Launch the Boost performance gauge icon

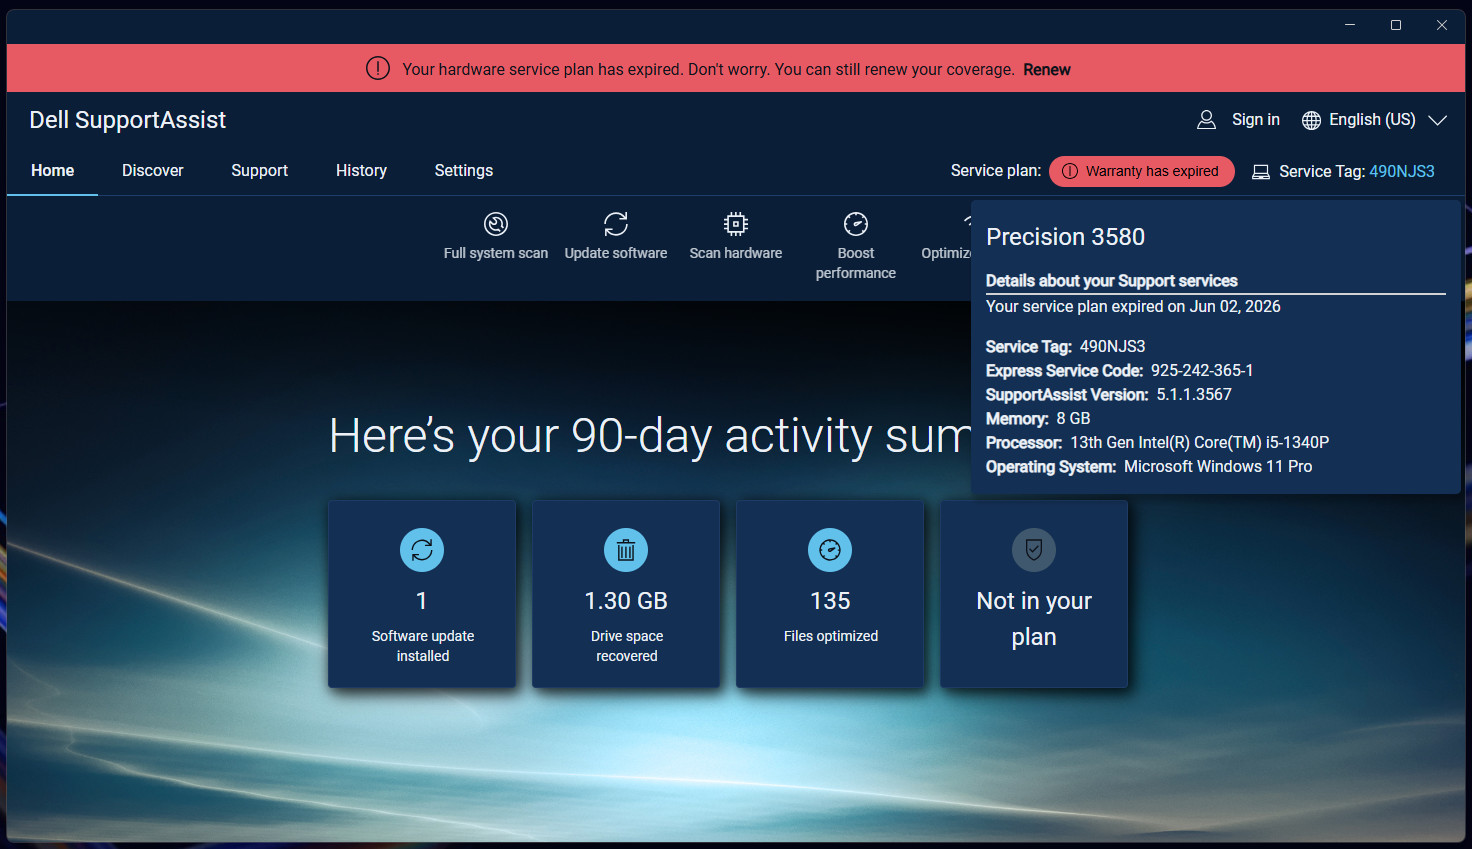point(856,224)
